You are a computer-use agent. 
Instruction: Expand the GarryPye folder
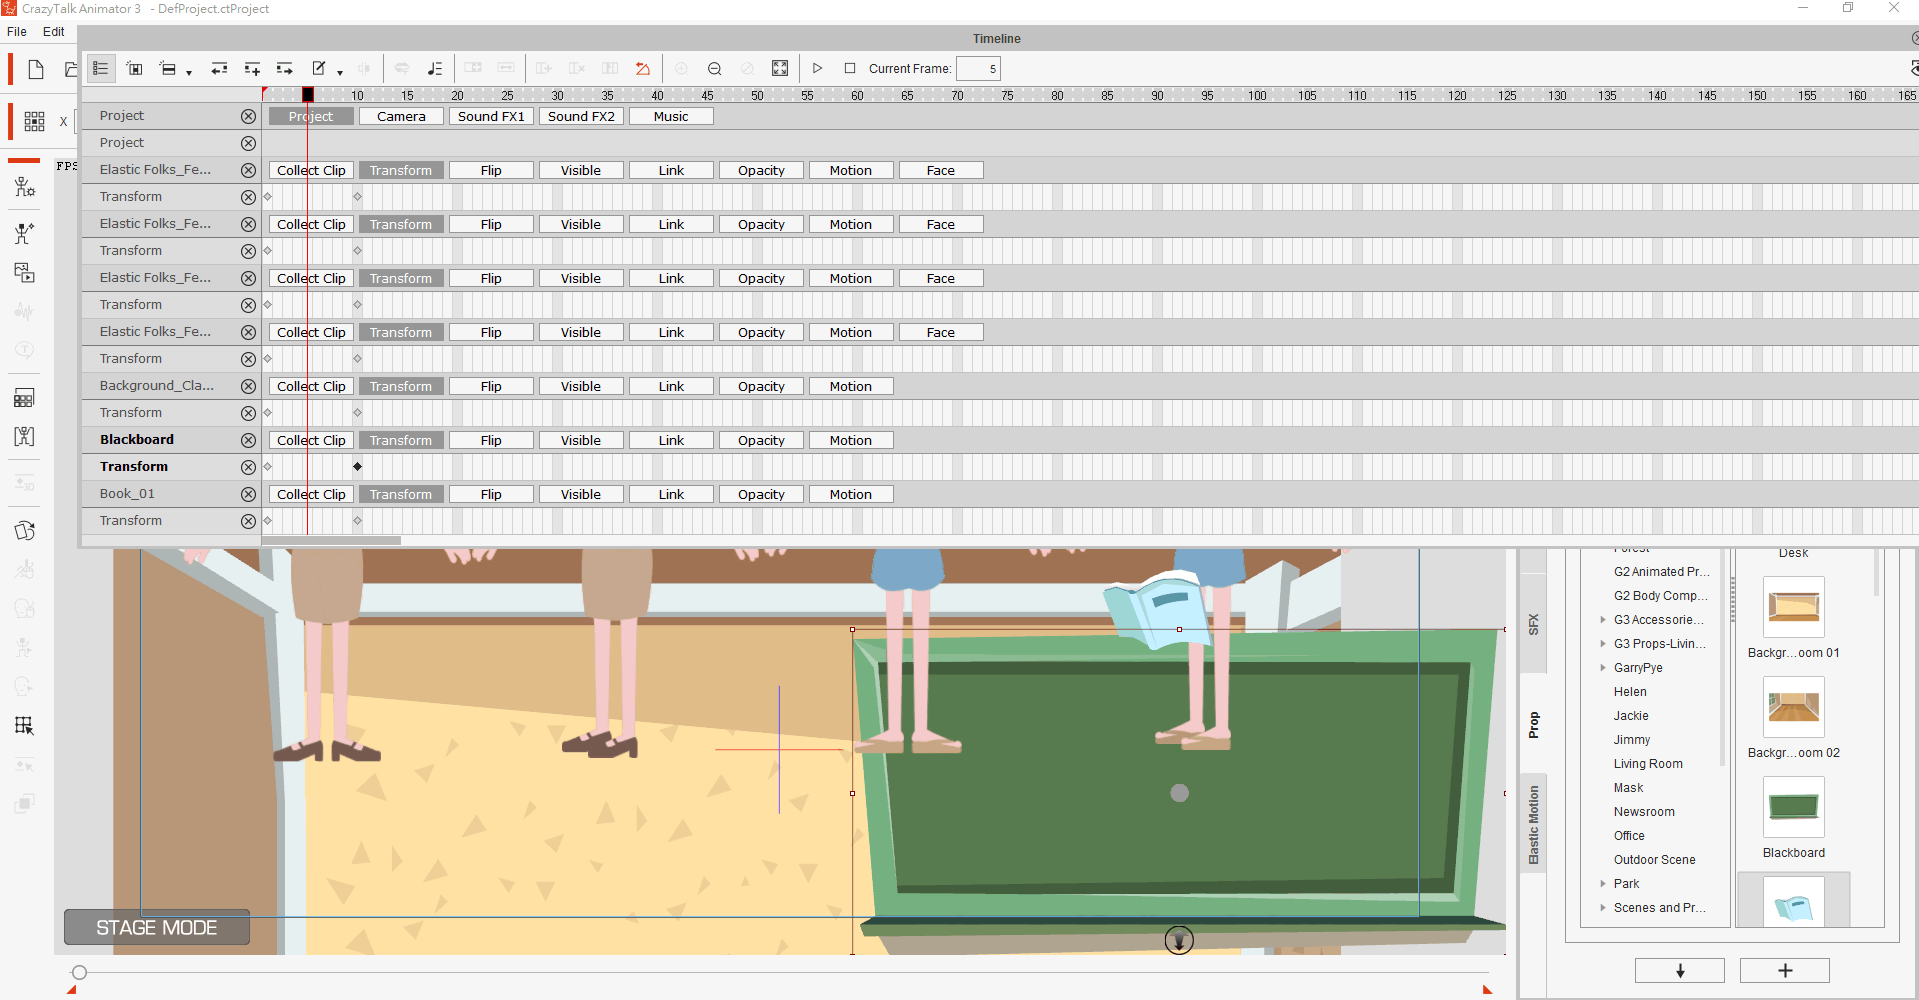pos(1603,668)
